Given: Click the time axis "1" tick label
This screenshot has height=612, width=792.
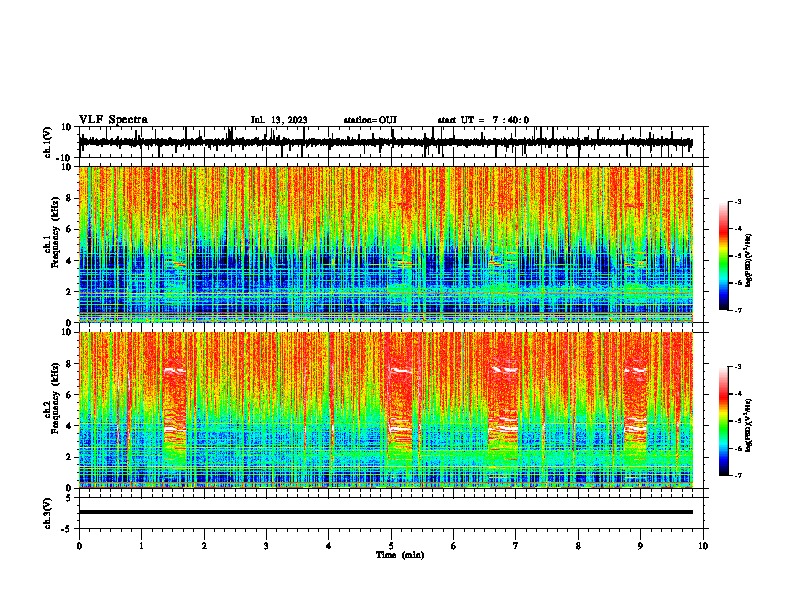Looking at the screenshot, I should (141, 546).
